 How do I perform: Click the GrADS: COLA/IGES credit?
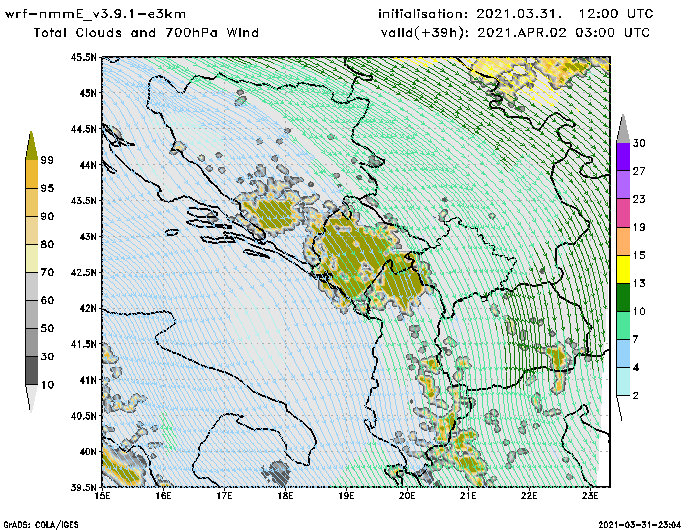click(x=41, y=525)
